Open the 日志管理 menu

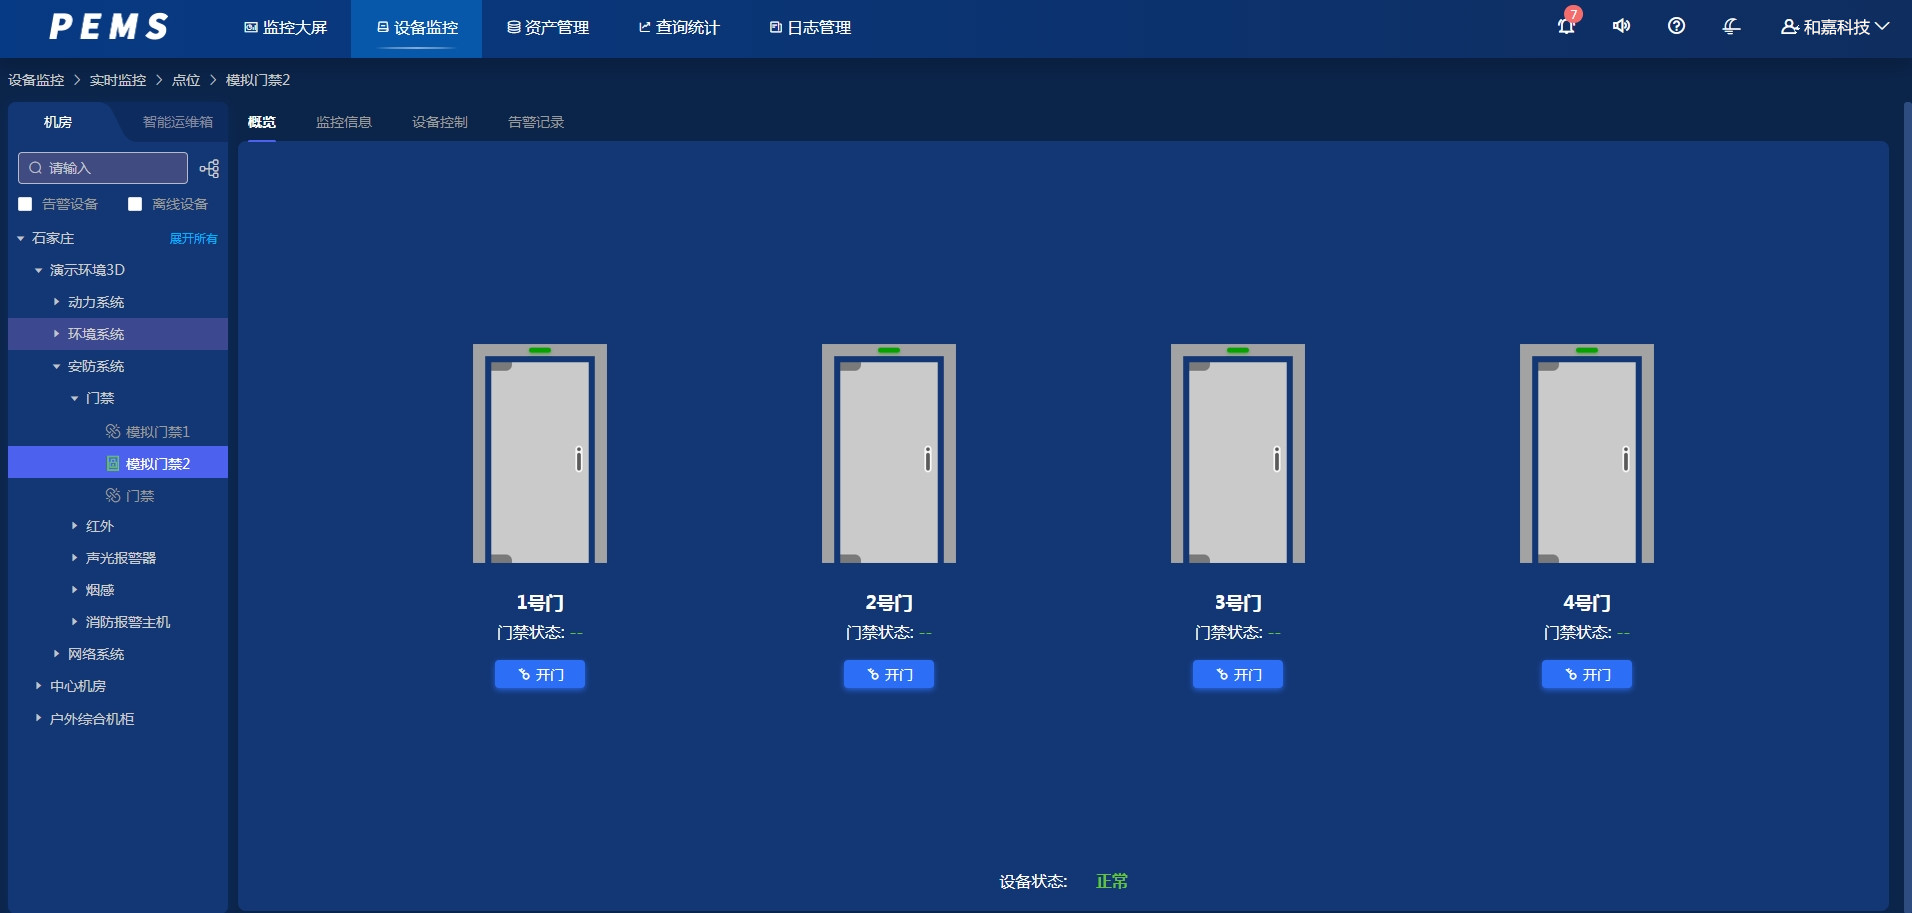coord(809,27)
